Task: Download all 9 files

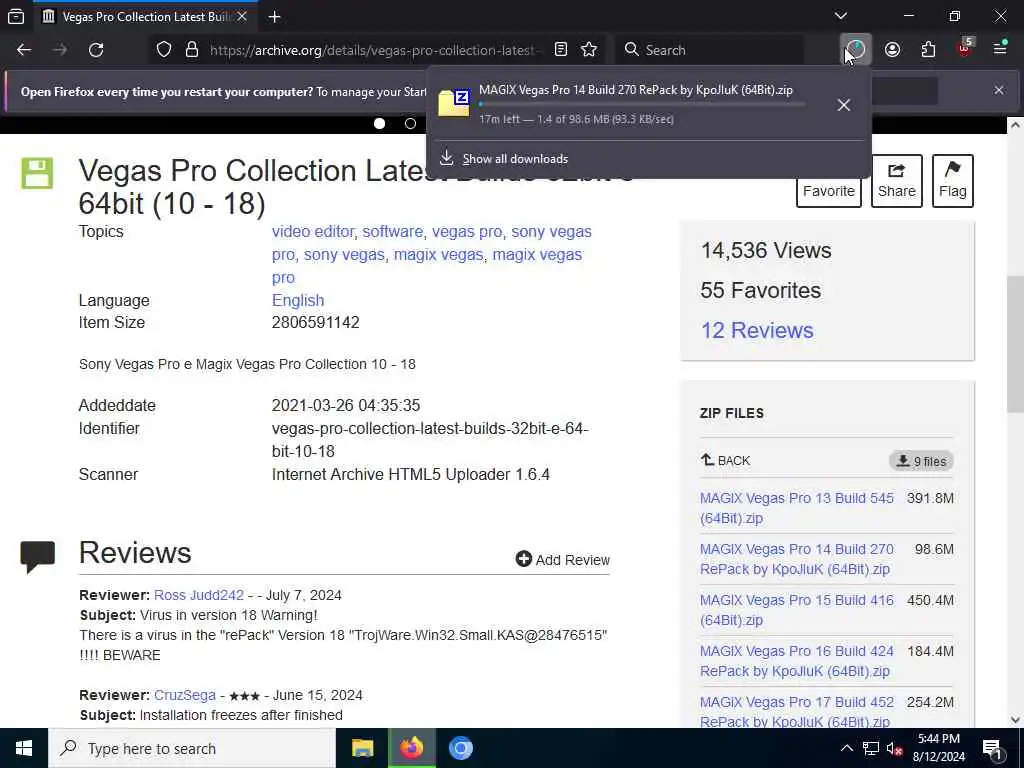Action: 921,461
